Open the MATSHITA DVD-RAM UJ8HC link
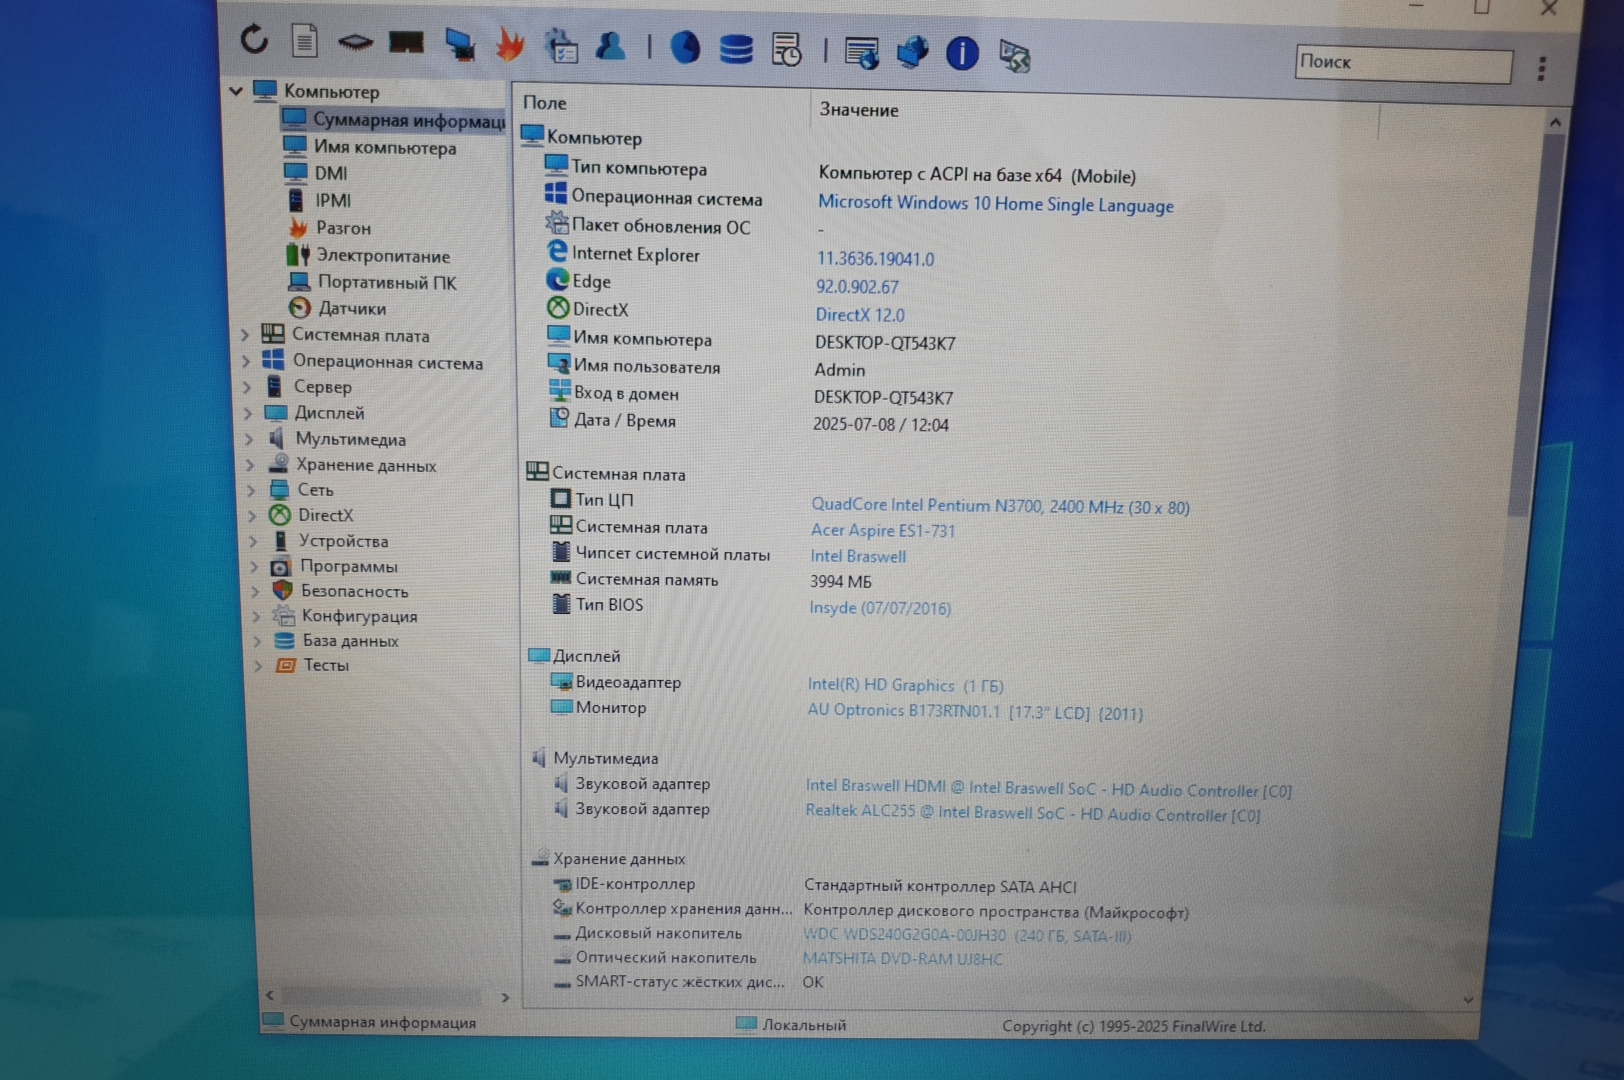The width and height of the screenshot is (1624, 1080). (x=902, y=959)
